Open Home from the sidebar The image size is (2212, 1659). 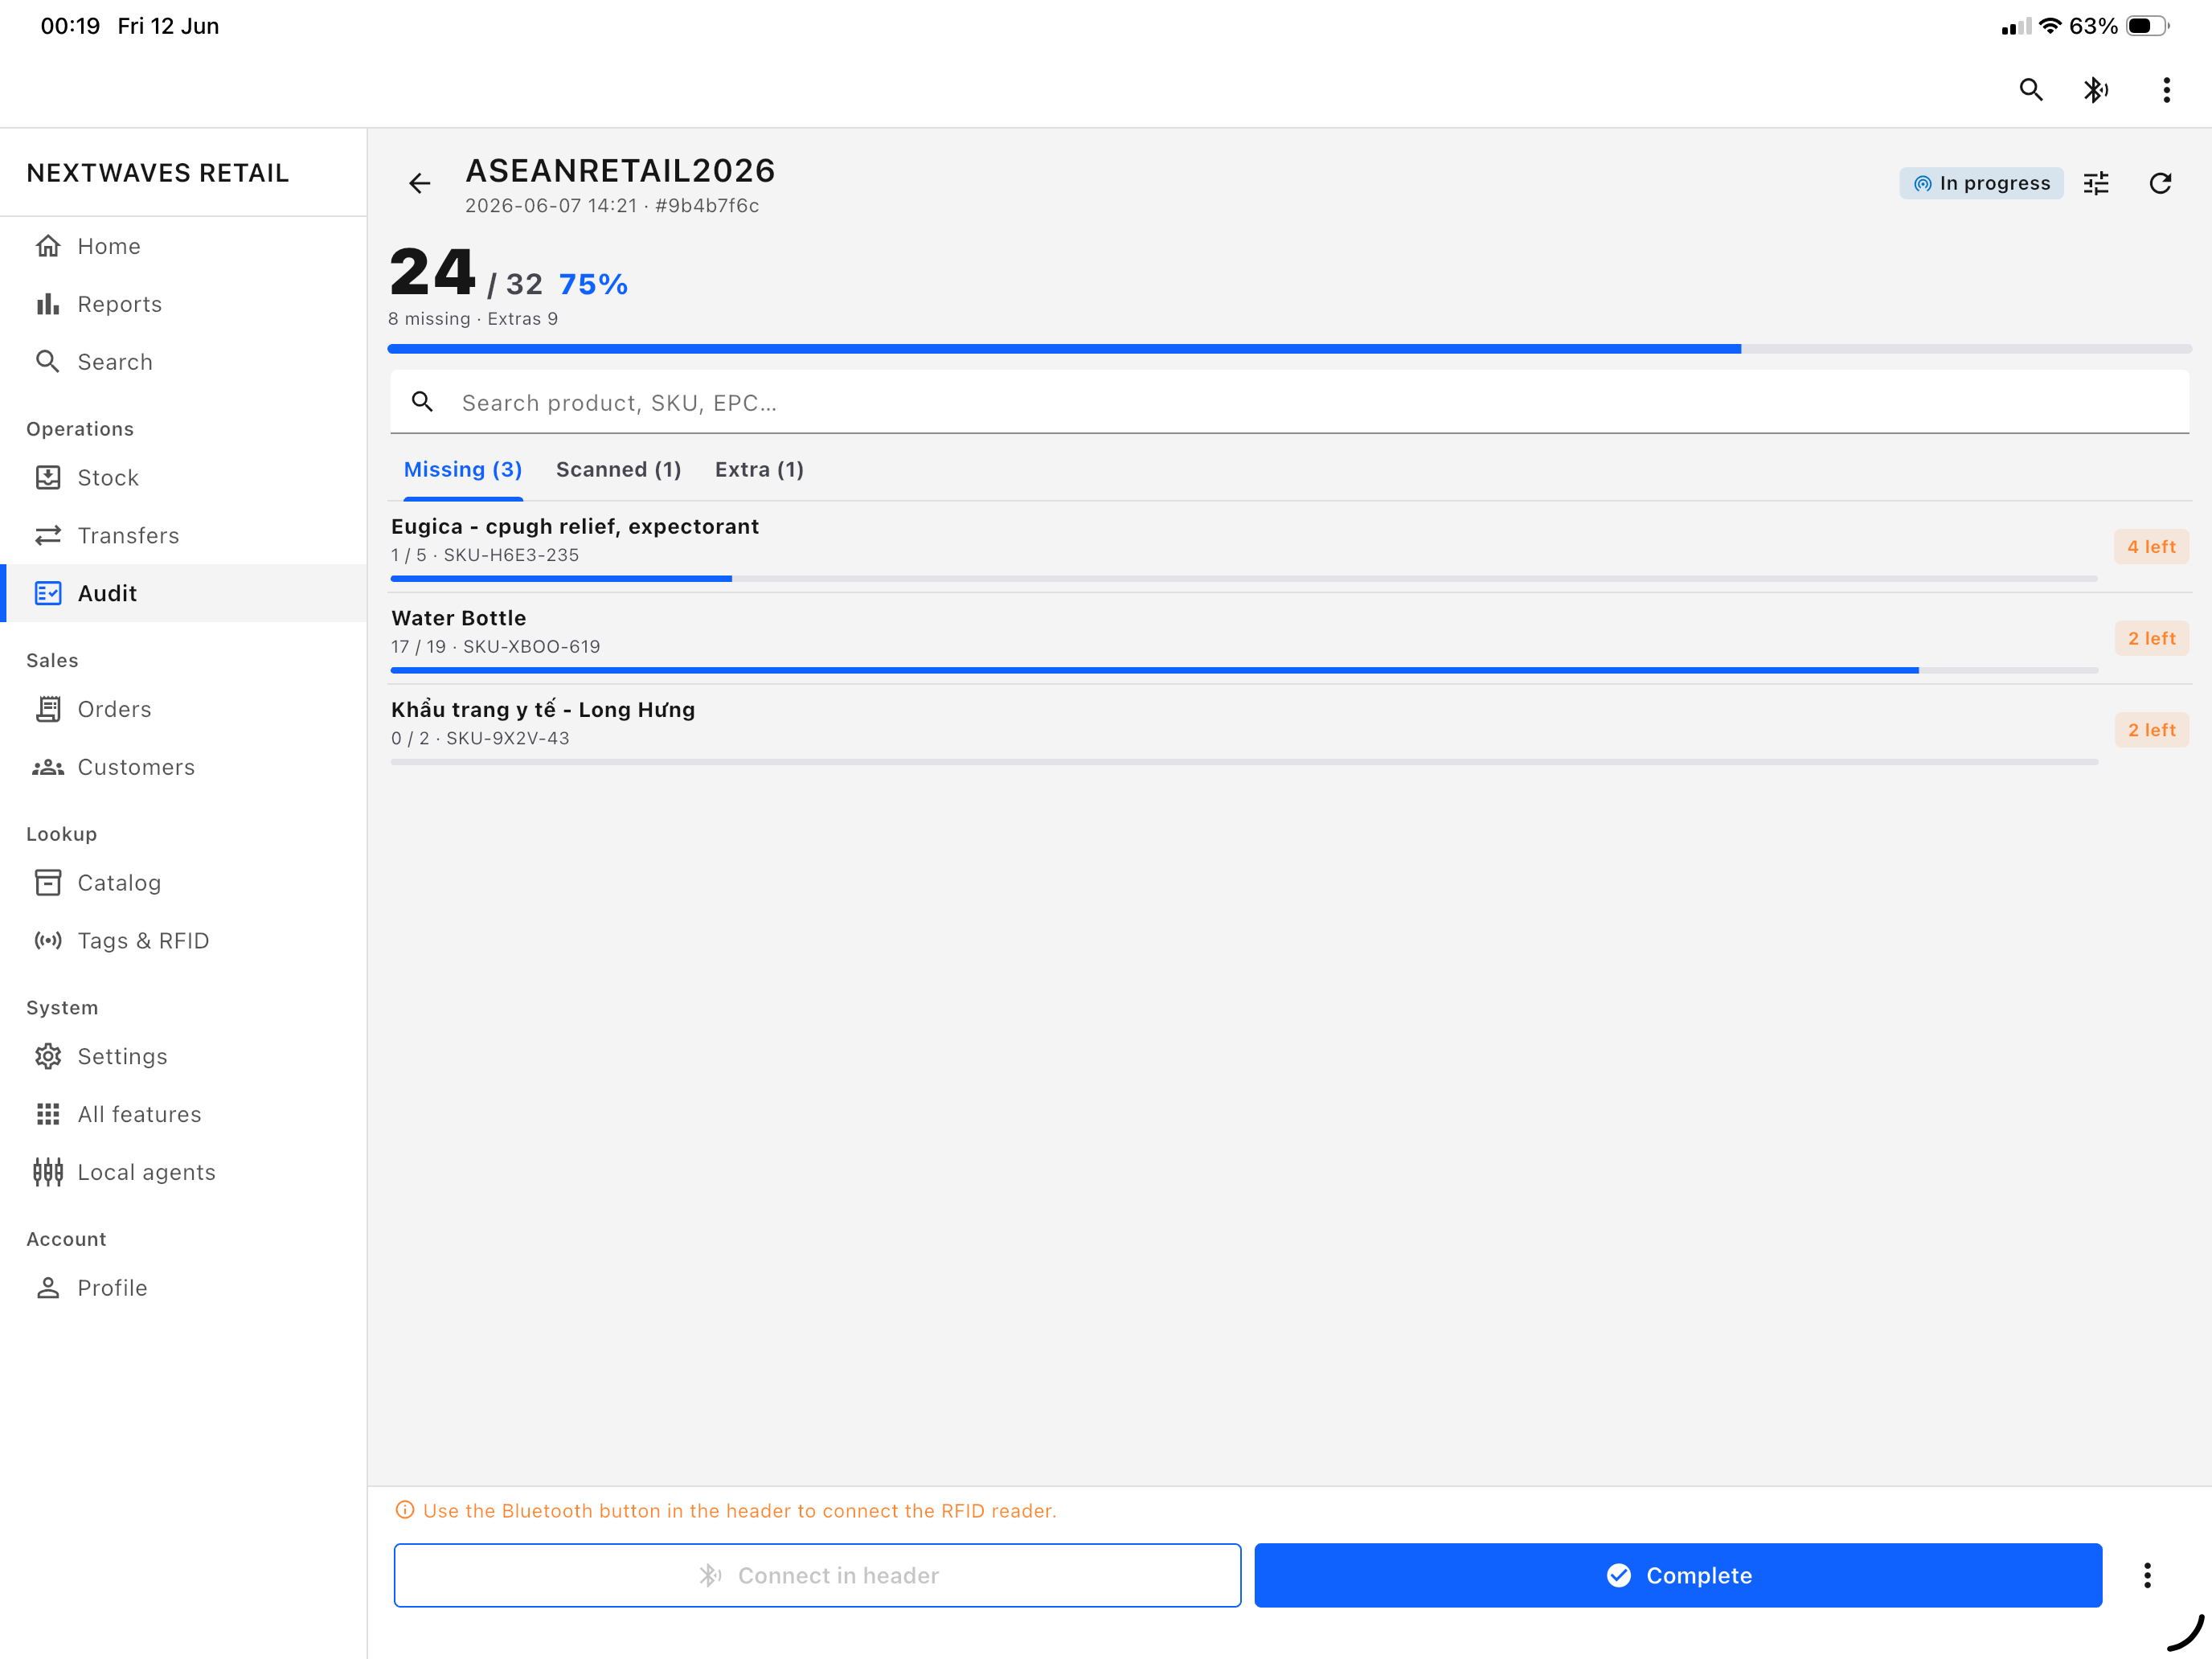click(x=184, y=246)
